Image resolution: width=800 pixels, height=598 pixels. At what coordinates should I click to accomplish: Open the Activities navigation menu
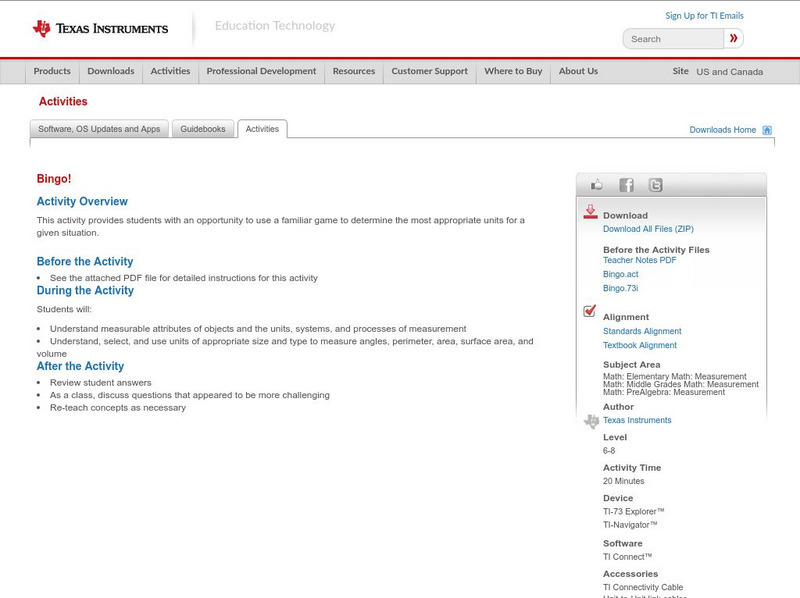point(170,71)
